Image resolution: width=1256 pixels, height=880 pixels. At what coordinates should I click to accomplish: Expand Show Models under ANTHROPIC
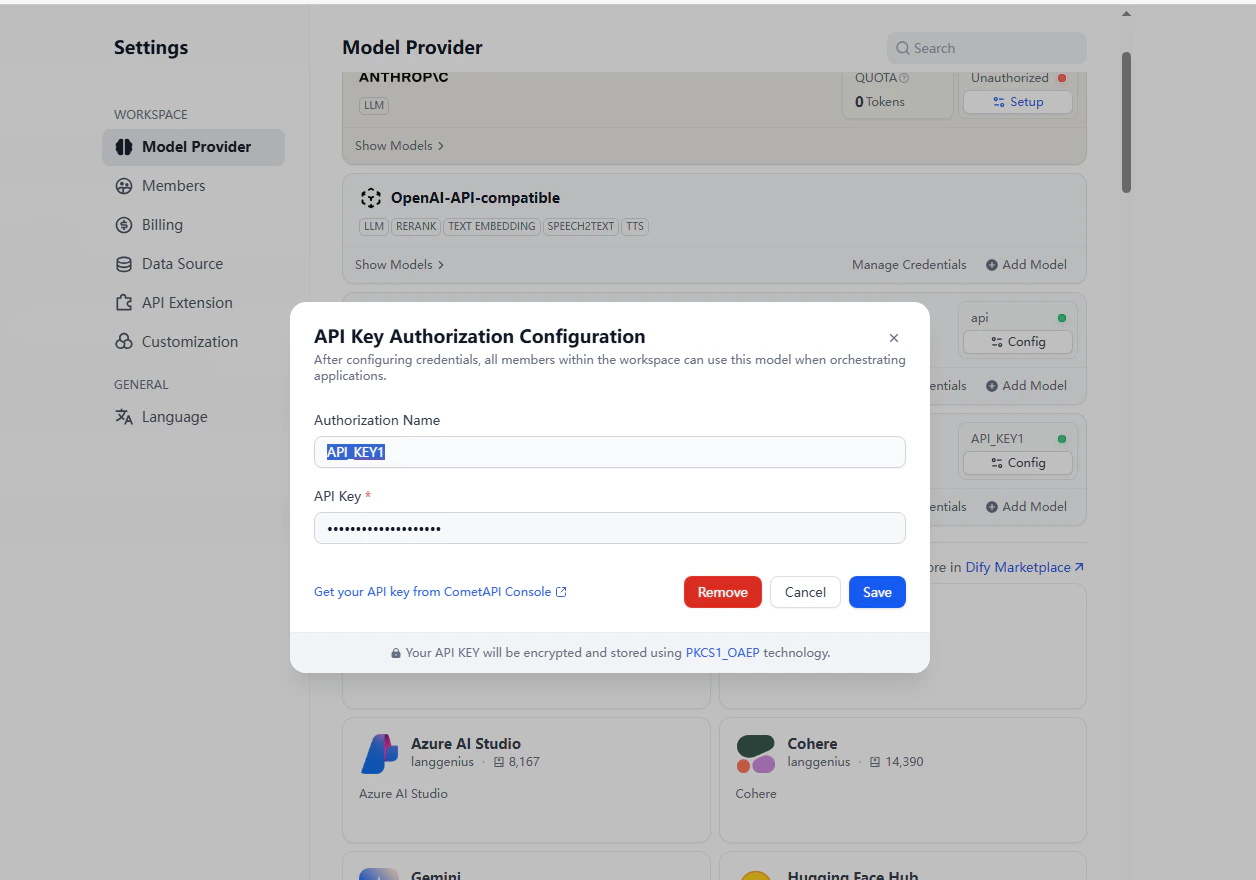[x=398, y=145]
